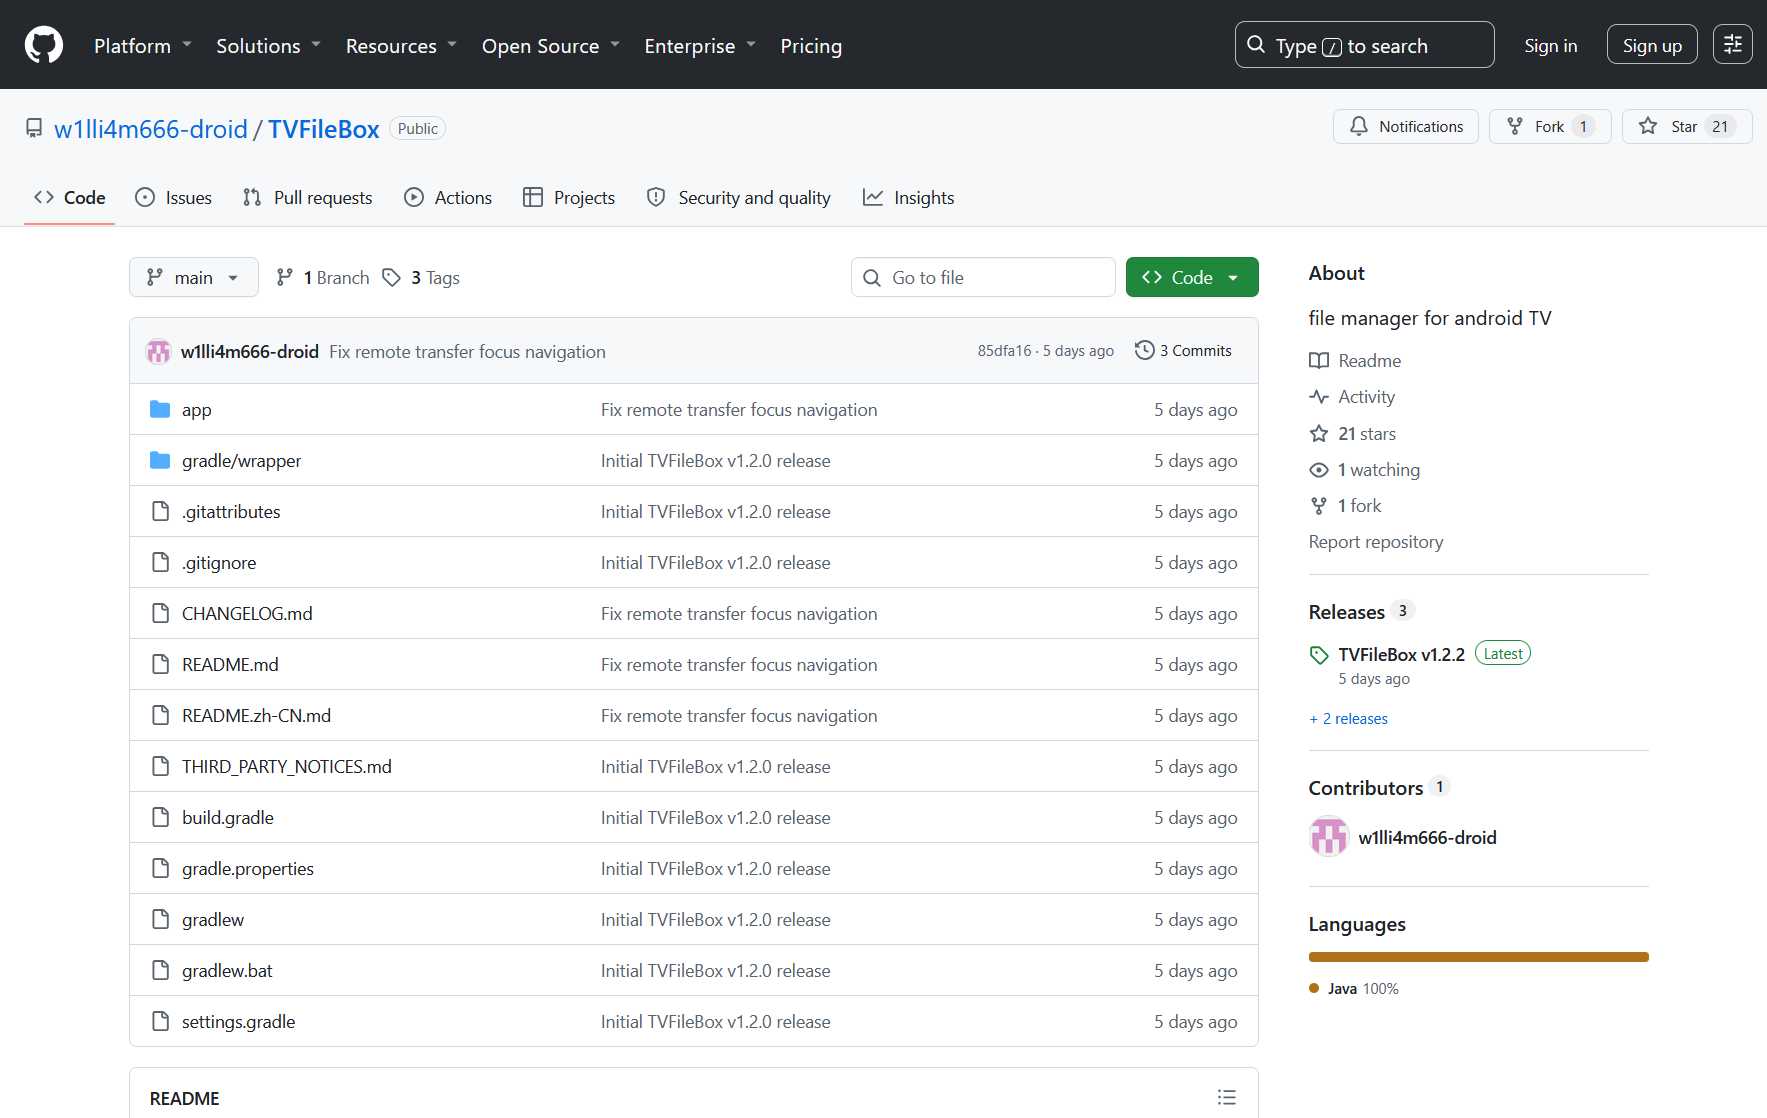Open the gradle/wrapper folder icon
The height and width of the screenshot is (1118, 1767).
[x=160, y=460]
